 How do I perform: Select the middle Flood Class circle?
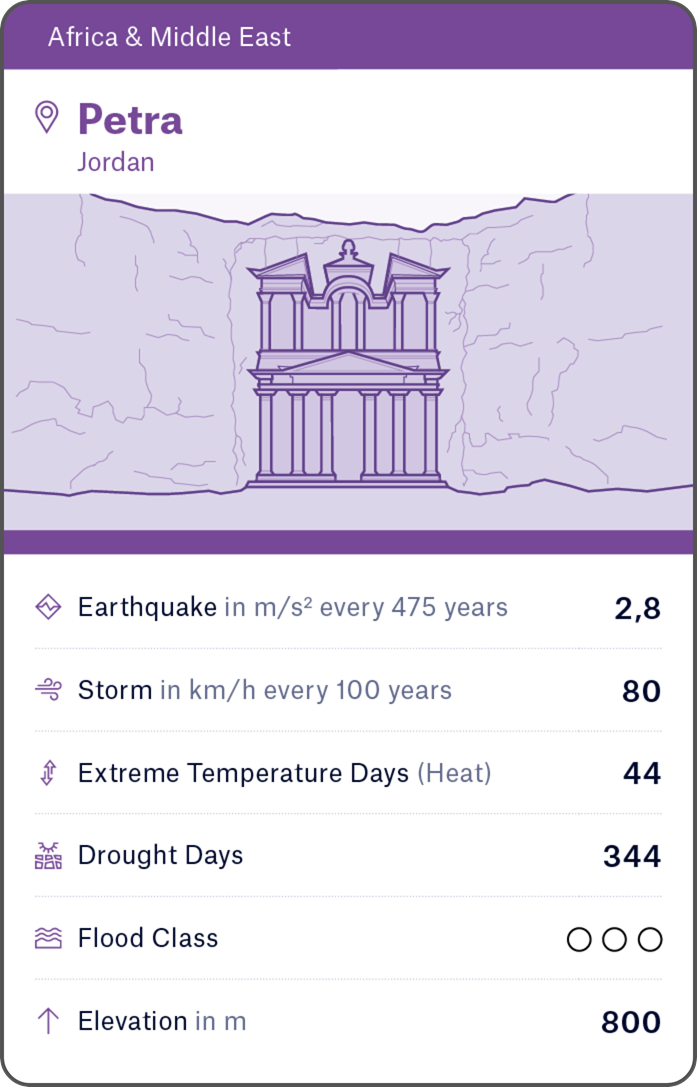click(615, 939)
